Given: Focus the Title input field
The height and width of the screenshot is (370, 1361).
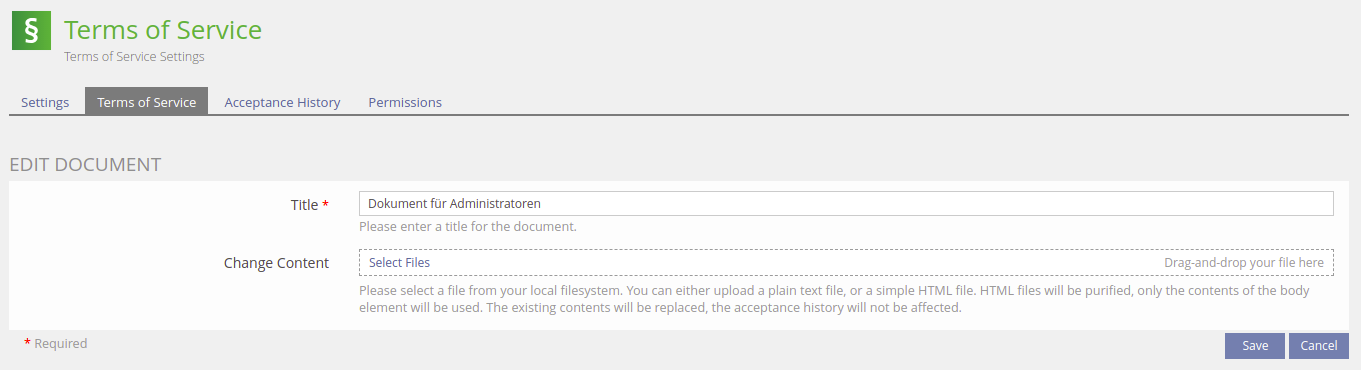Looking at the screenshot, I should click(846, 204).
